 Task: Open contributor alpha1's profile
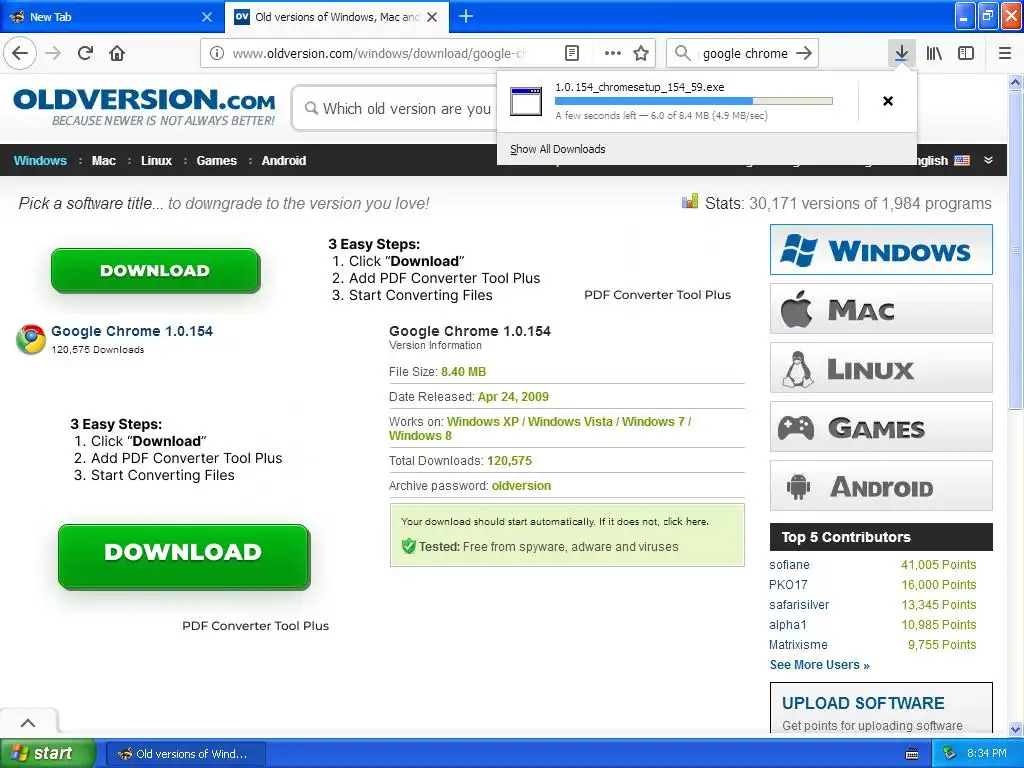(788, 625)
